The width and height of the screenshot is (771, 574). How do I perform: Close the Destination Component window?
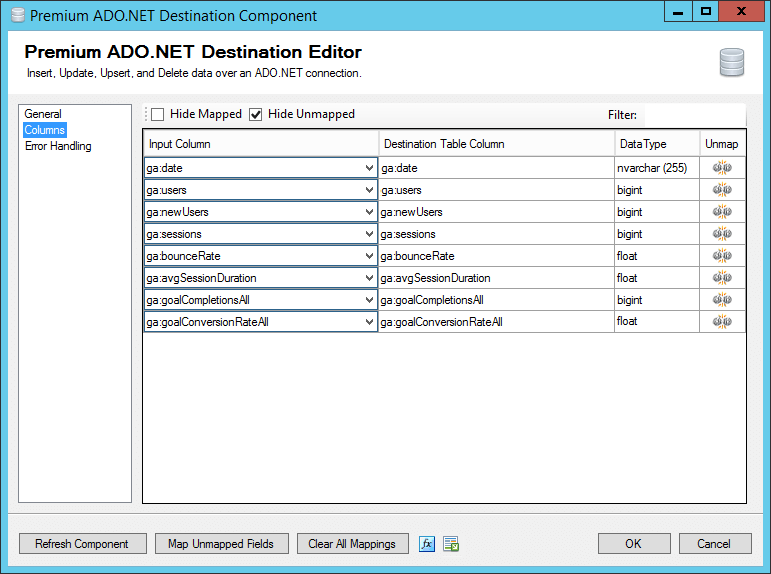[741, 11]
